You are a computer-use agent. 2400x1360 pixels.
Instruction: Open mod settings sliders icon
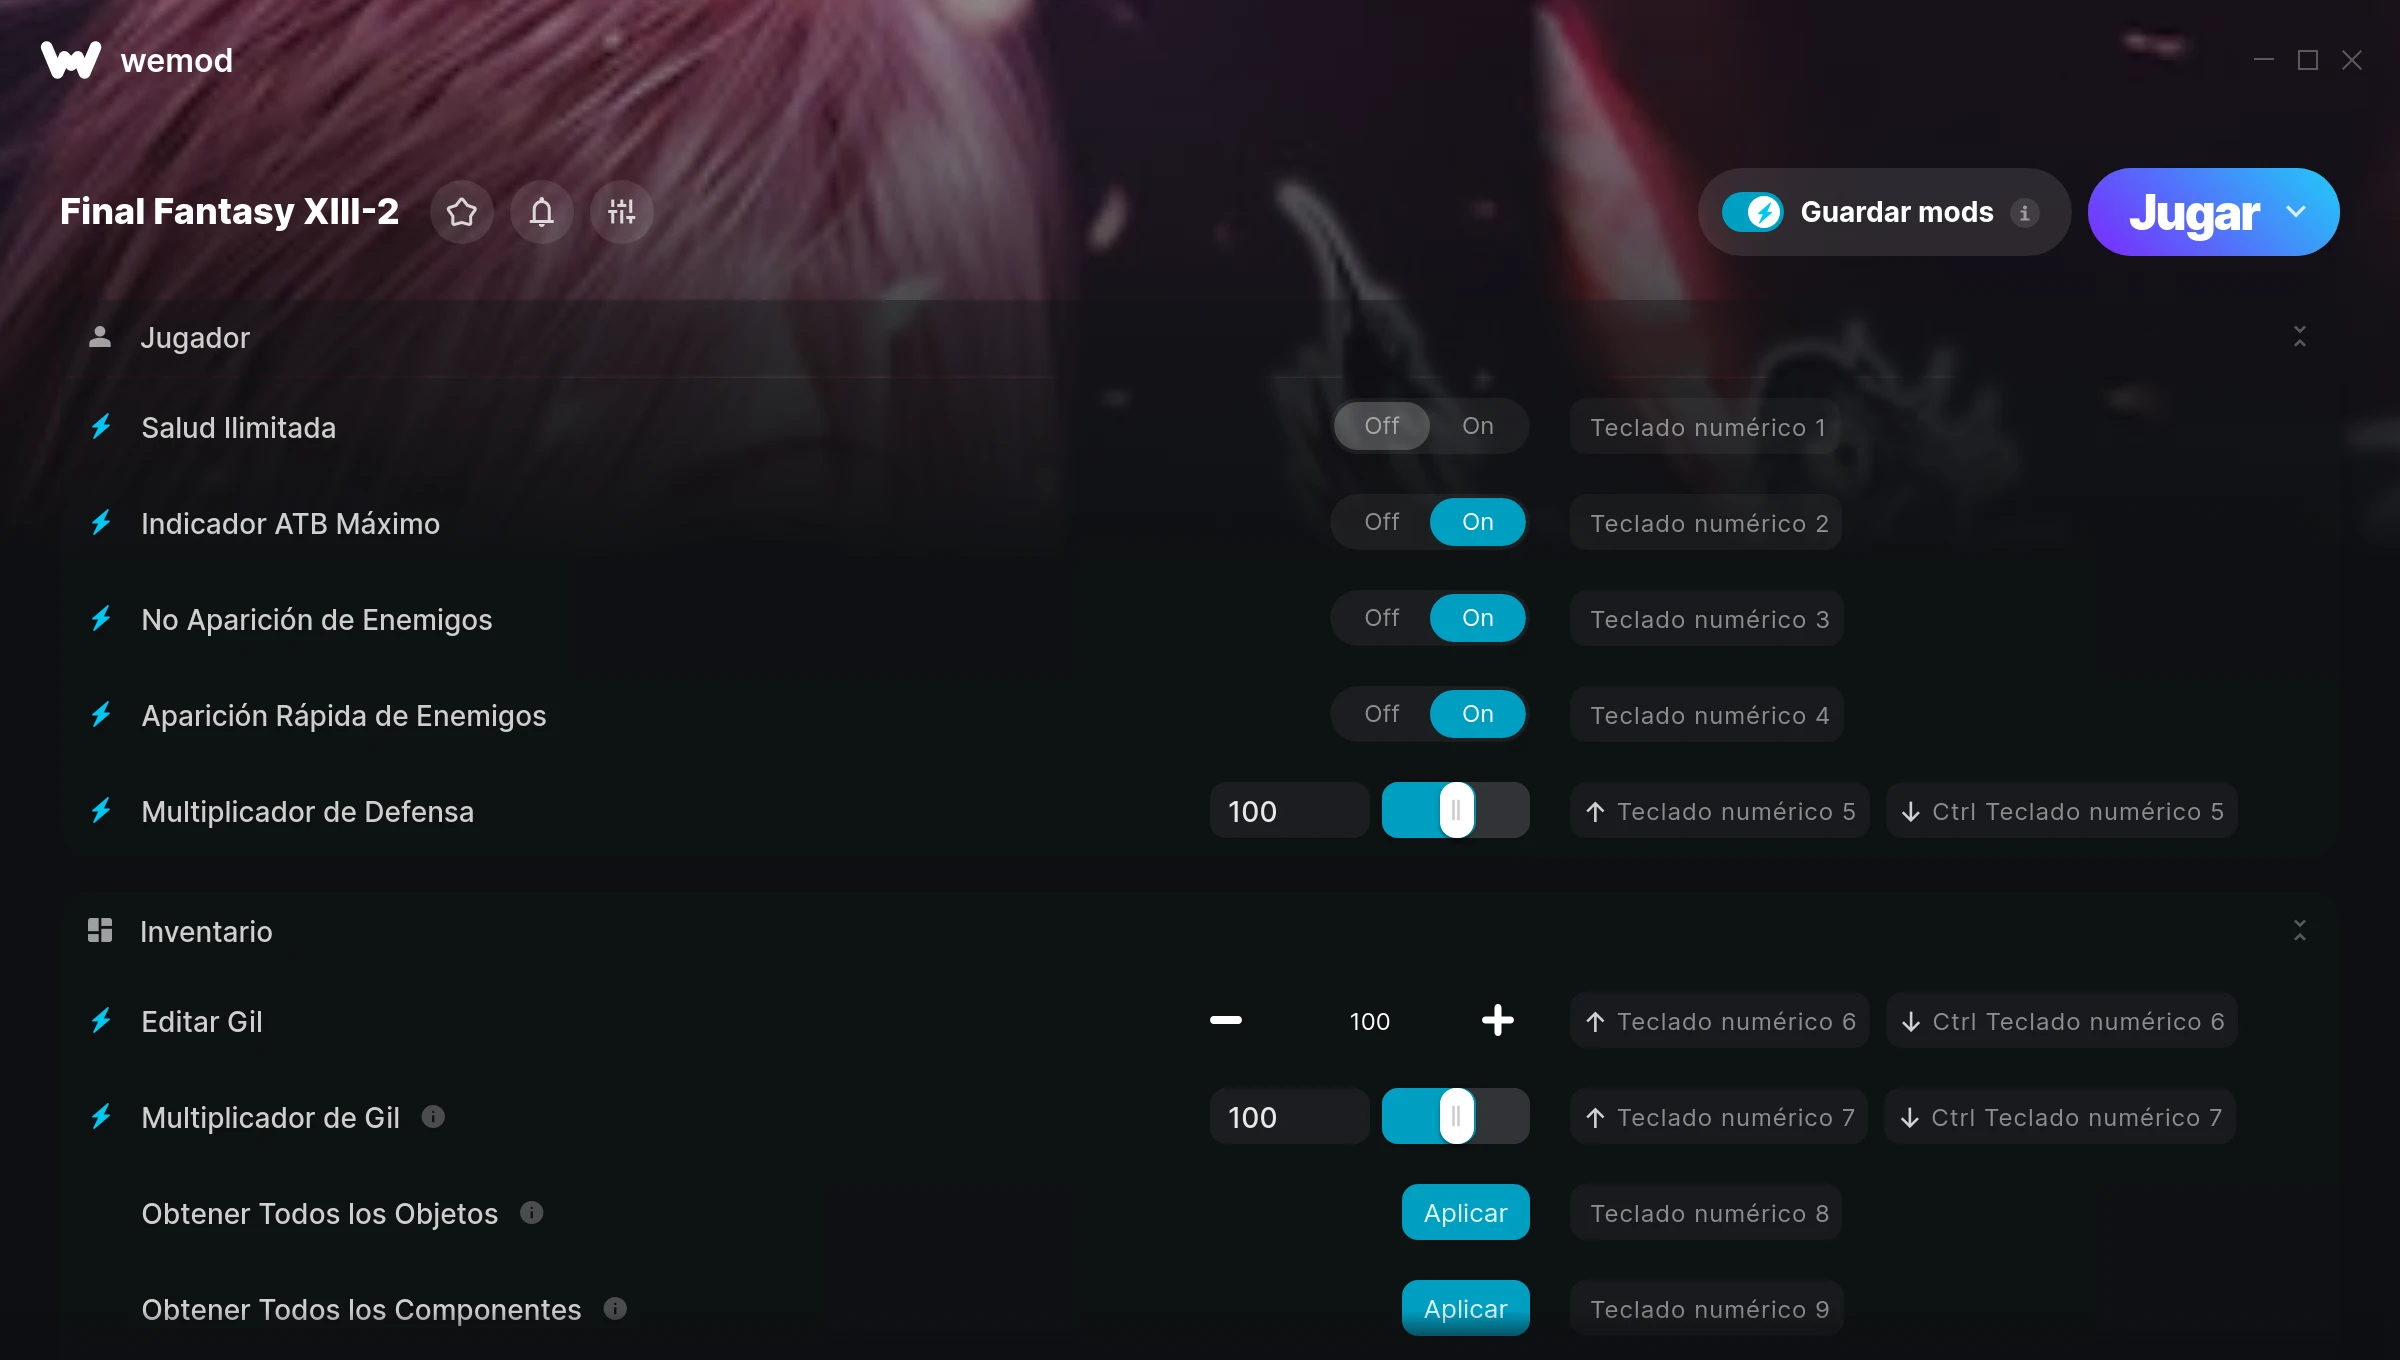[622, 212]
